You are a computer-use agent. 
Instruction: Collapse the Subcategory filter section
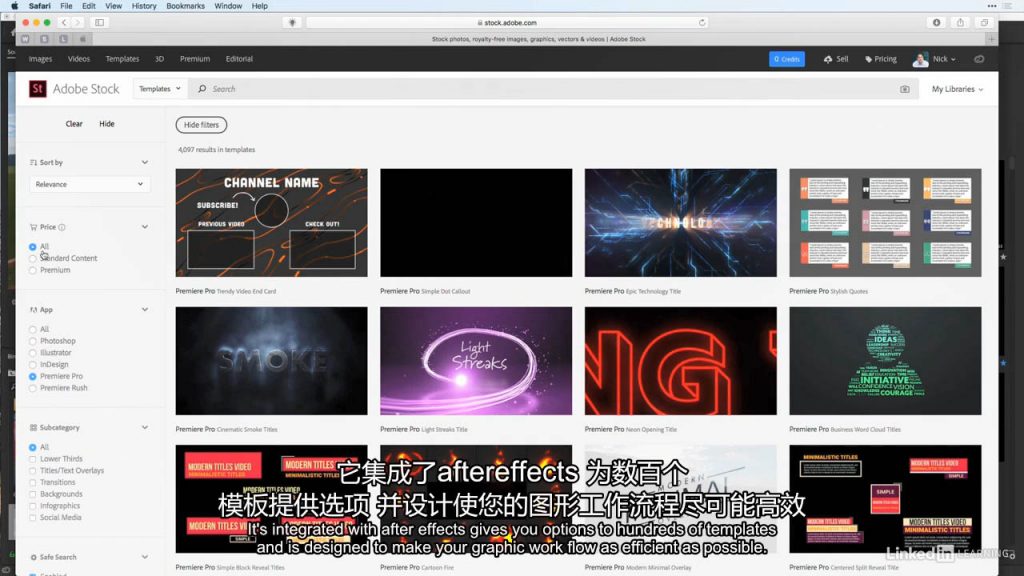pyautogui.click(x=145, y=427)
